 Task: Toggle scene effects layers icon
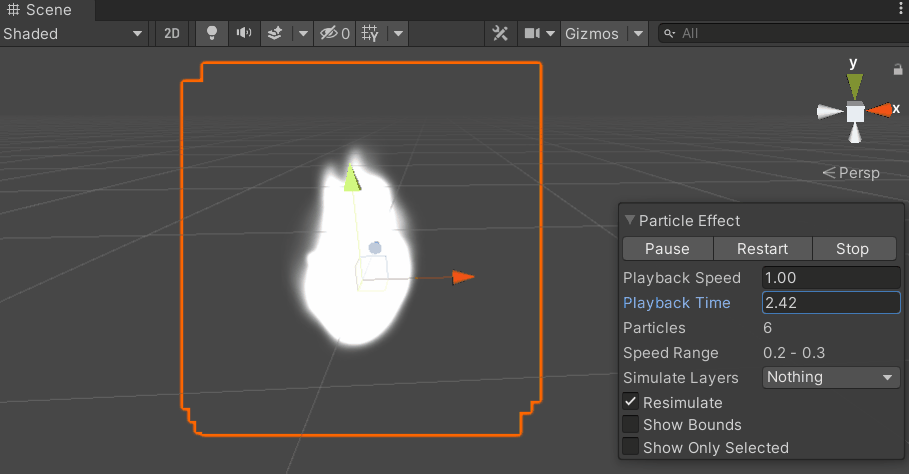click(x=275, y=34)
